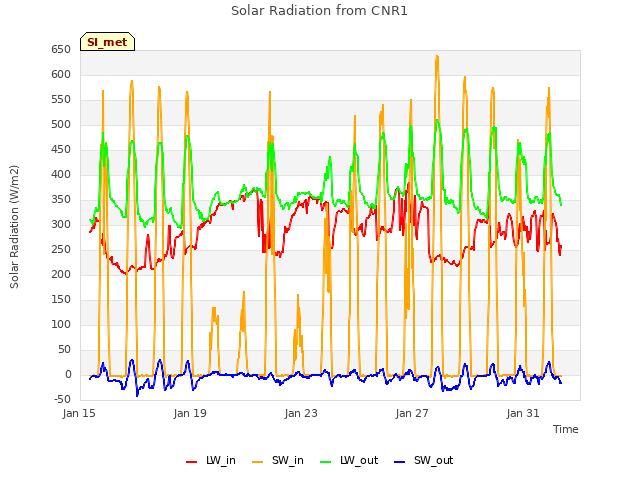Select the SW_out legend label
This screenshot has width=640, height=480.
(433, 460)
